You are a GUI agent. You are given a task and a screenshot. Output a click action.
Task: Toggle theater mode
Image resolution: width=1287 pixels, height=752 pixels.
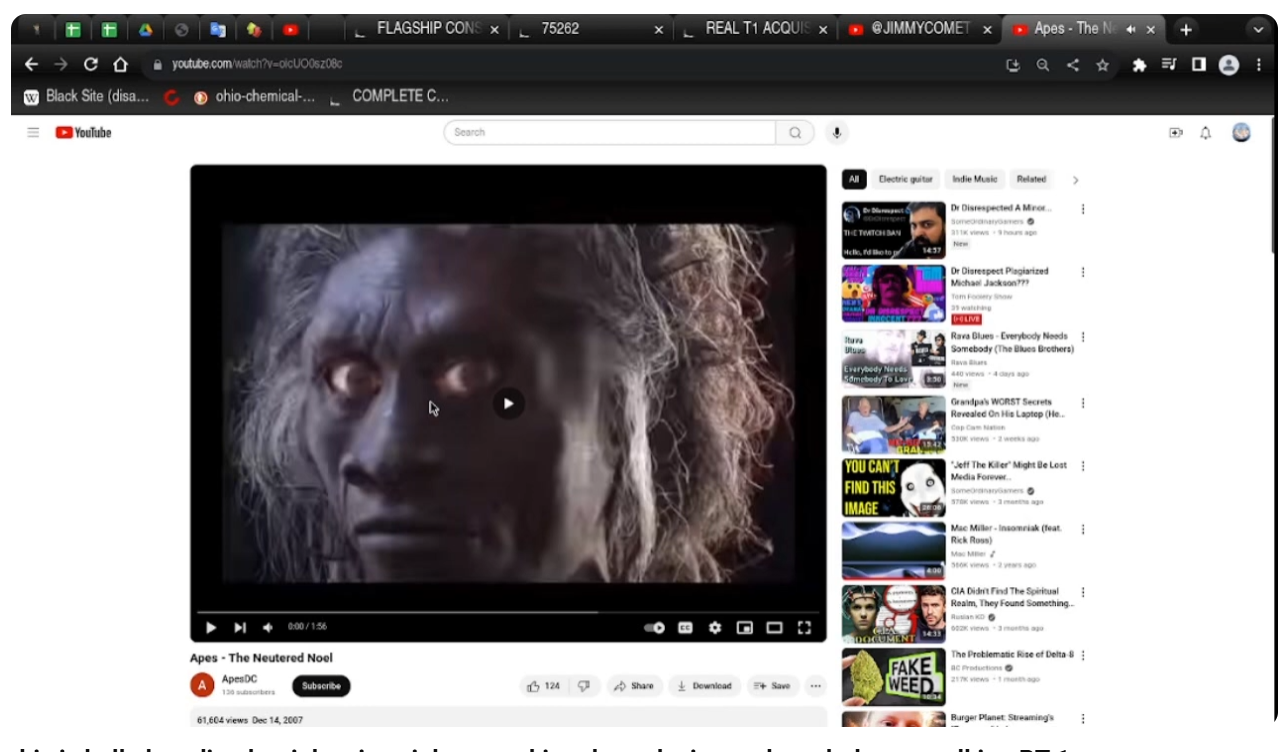point(774,628)
